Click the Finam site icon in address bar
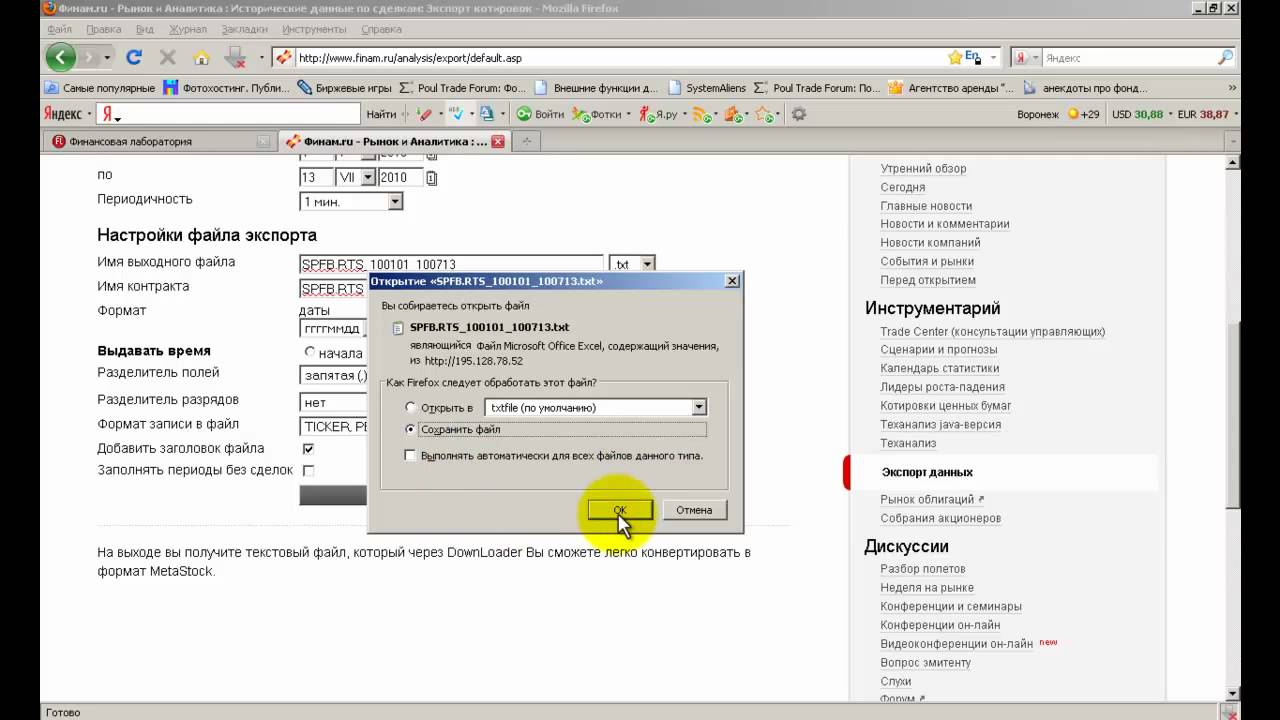1280x720 pixels. 284,58
